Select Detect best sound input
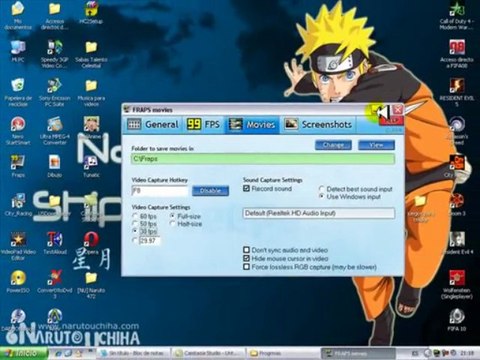 [322, 189]
